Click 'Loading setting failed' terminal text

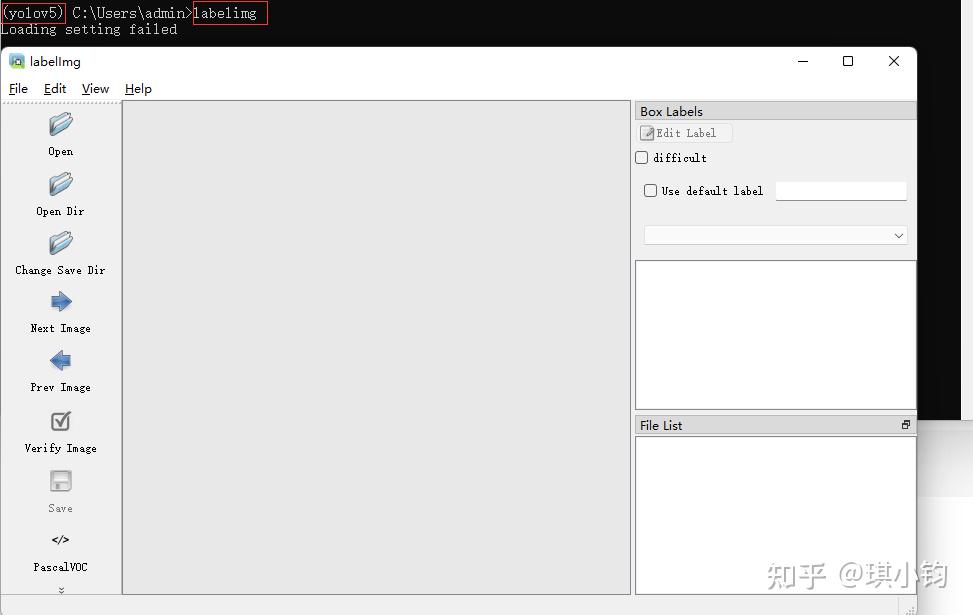(x=89, y=29)
